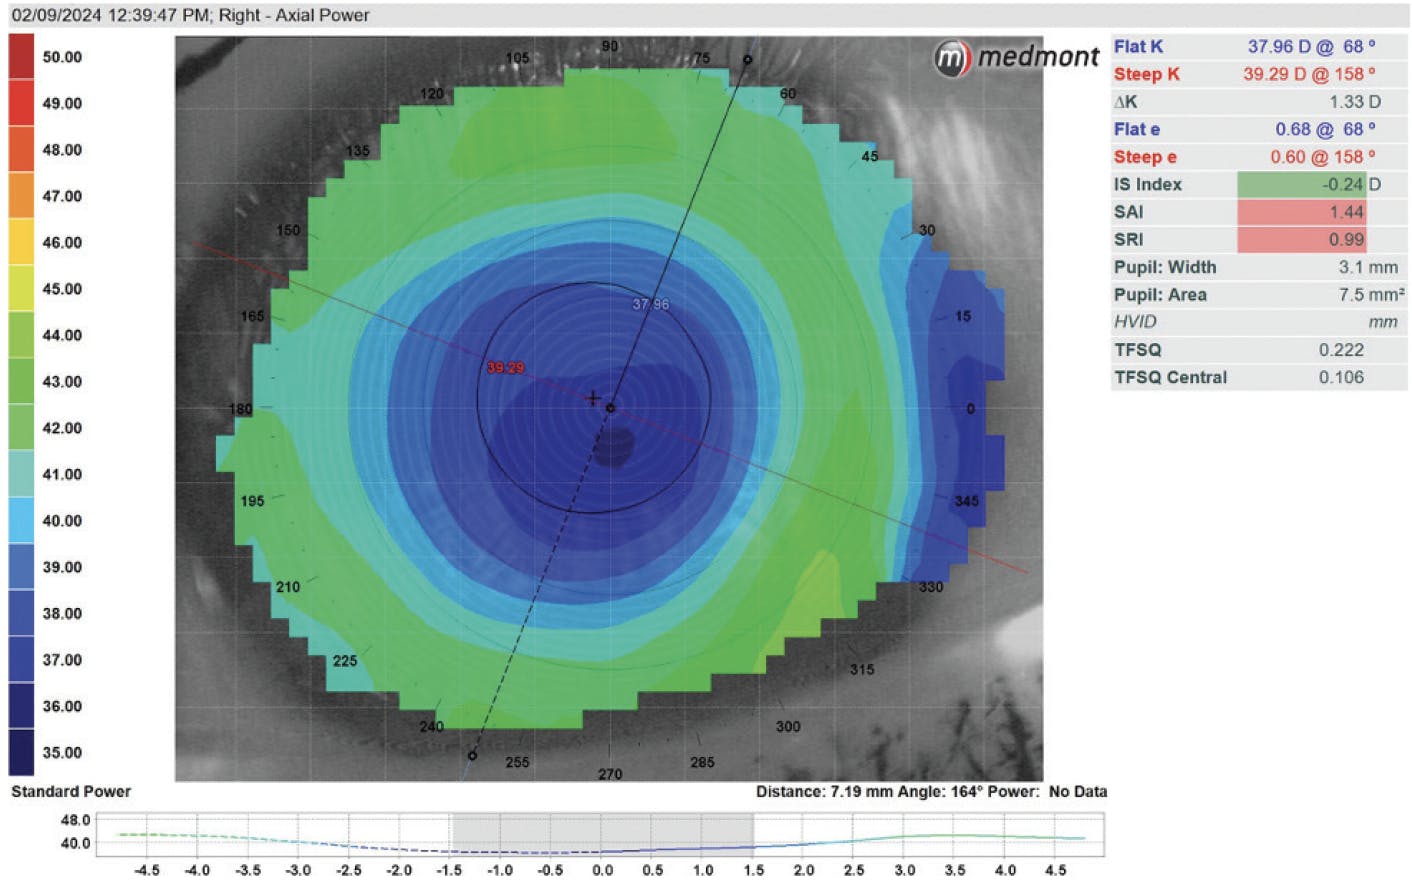The height and width of the screenshot is (886, 1412).
Task: Click the meridian handle near 75 degrees
Action: [x=747, y=60]
